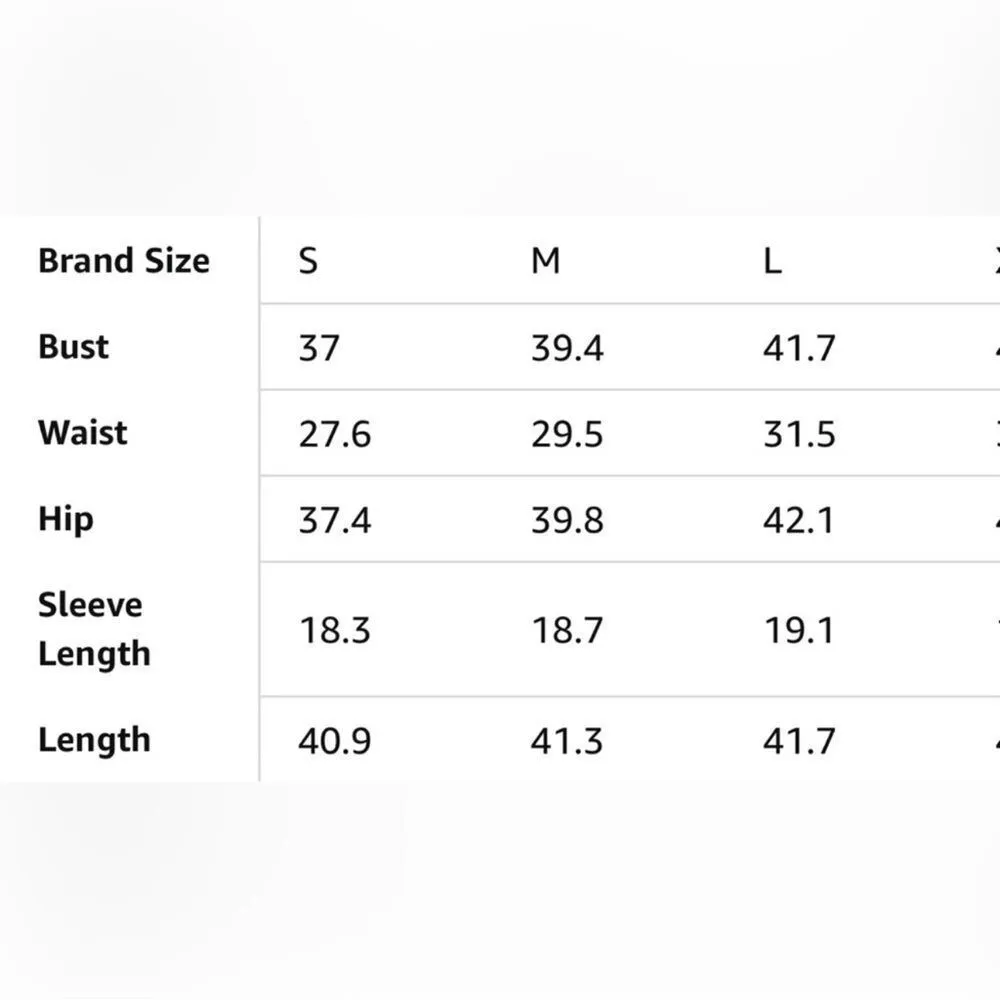This screenshot has height=1000, width=1000.
Task: Click sleeve length value 18.3
Action: click(x=334, y=631)
